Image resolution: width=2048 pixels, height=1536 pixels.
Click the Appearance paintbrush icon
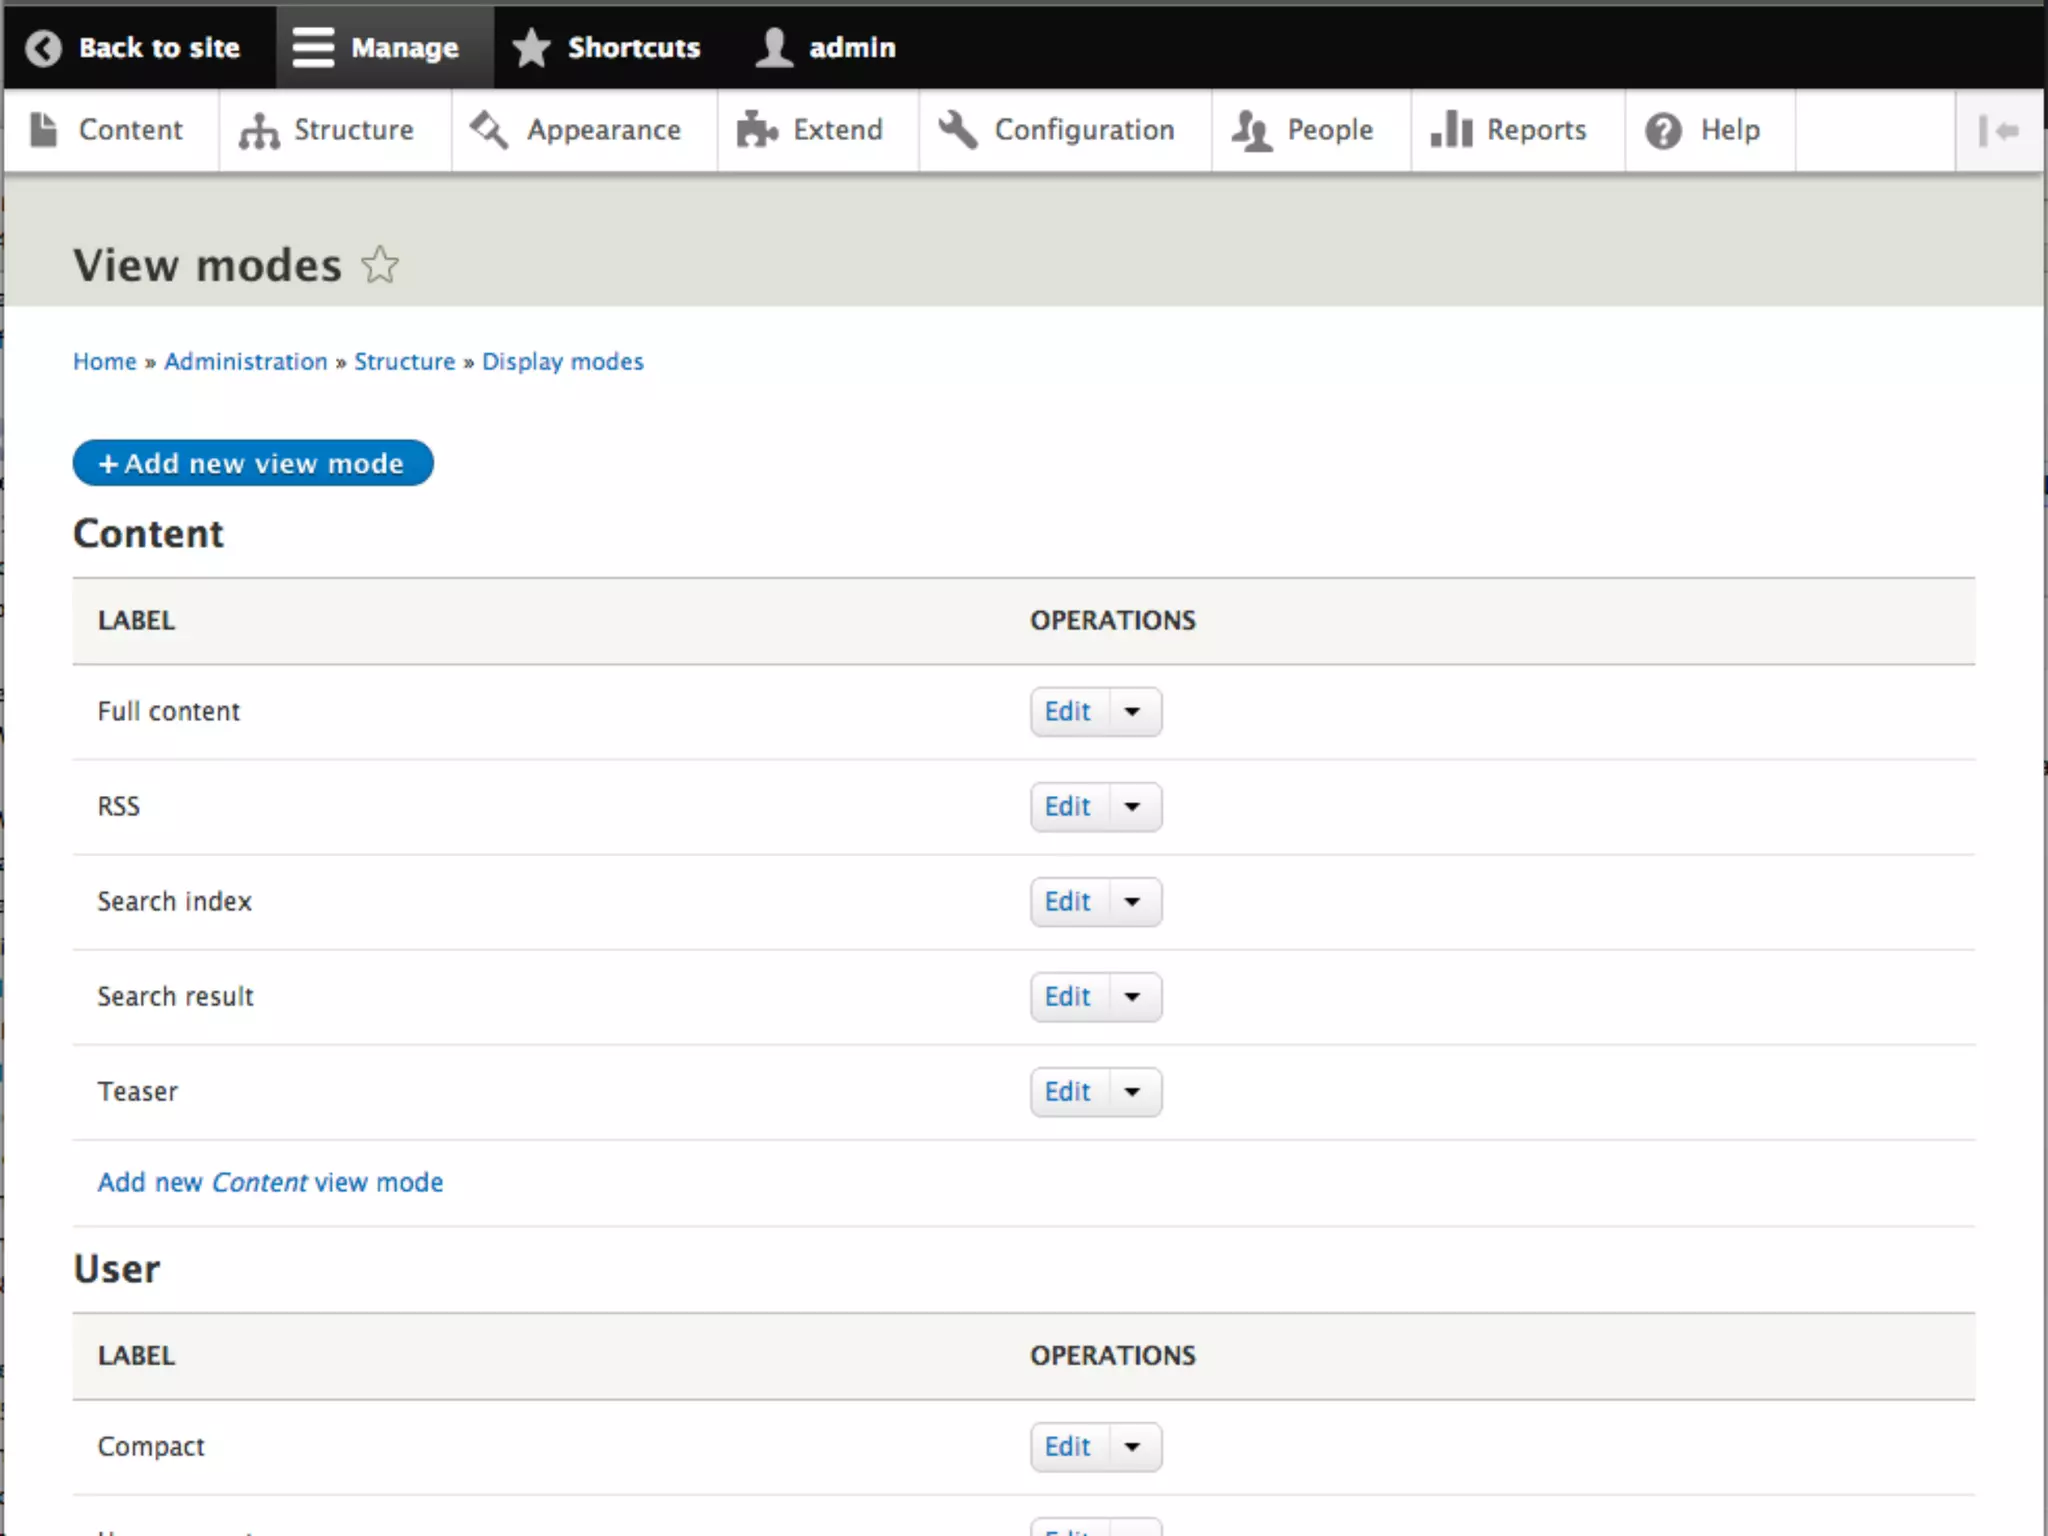[489, 130]
